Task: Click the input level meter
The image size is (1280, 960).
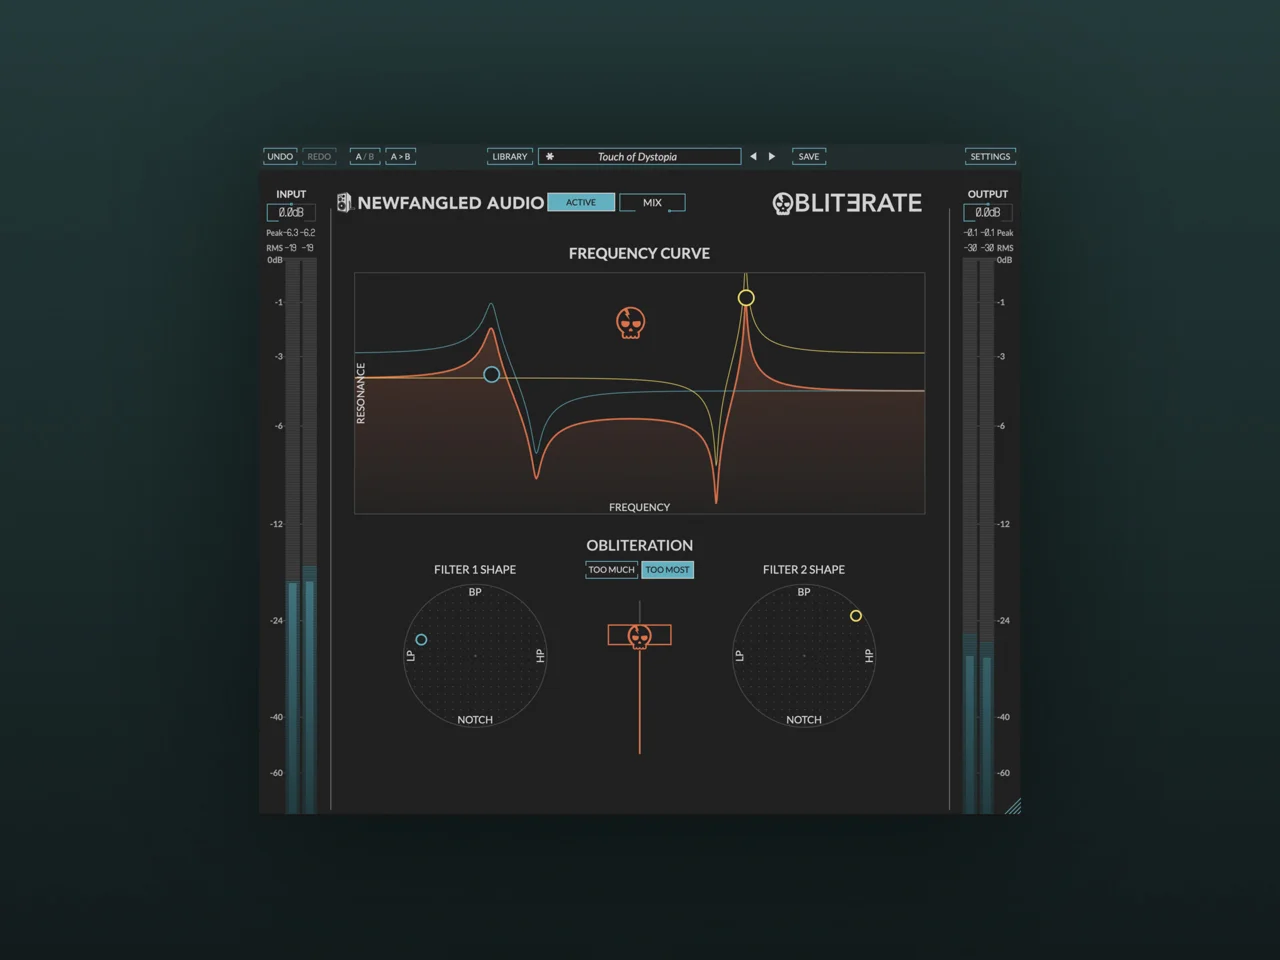Action: point(301,536)
